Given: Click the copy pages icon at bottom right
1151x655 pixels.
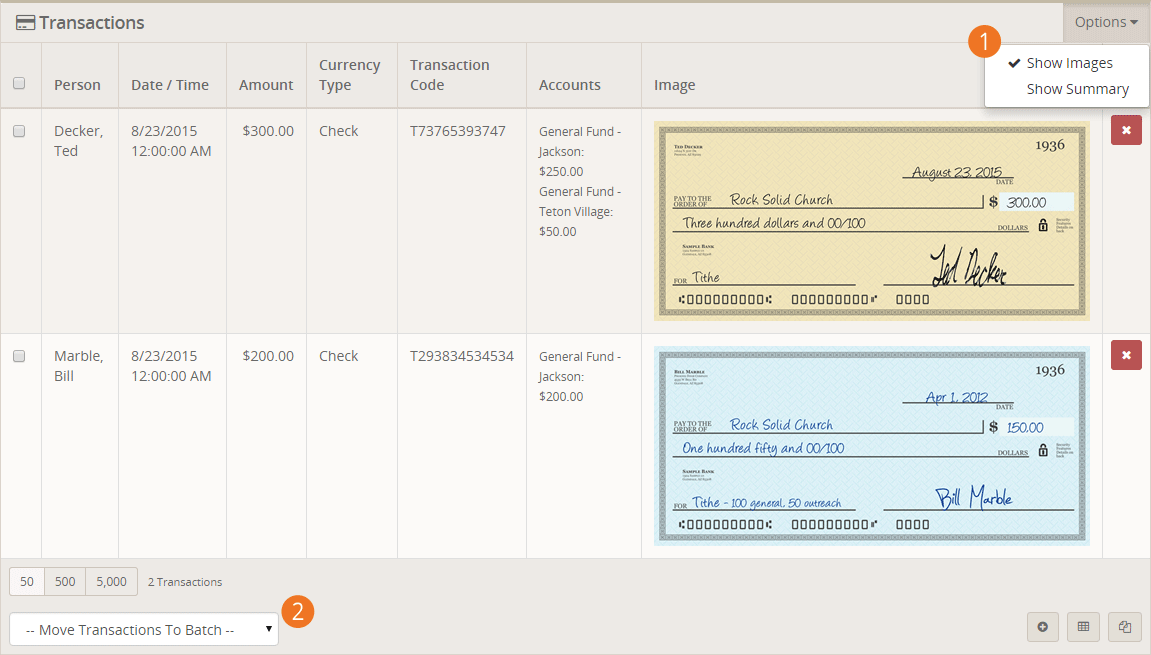Looking at the screenshot, I should coord(1125,627).
